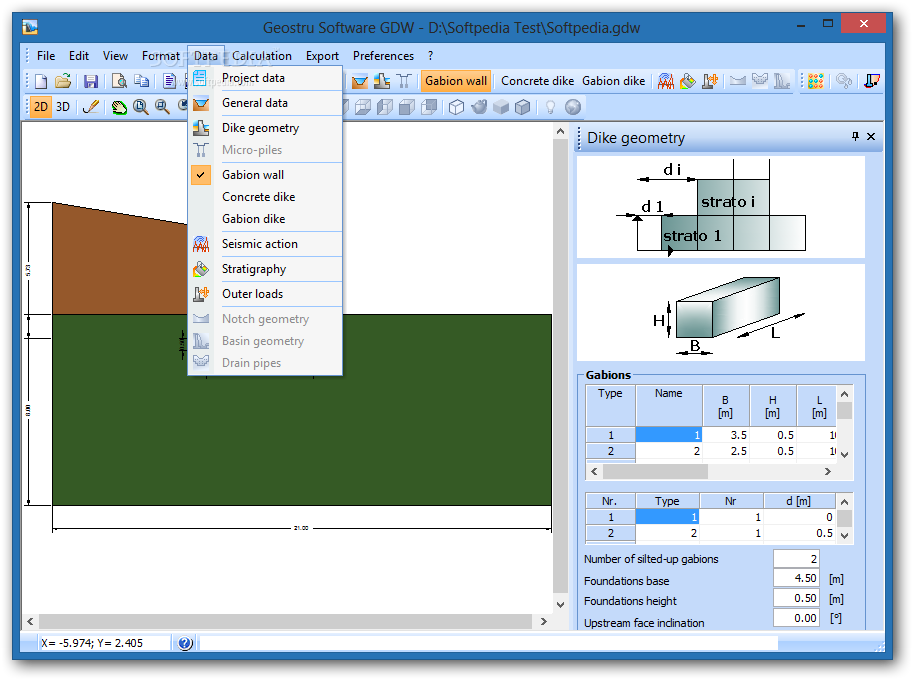Click the teapot render icon
The image size is (913, 680).
tap(479, 107)
